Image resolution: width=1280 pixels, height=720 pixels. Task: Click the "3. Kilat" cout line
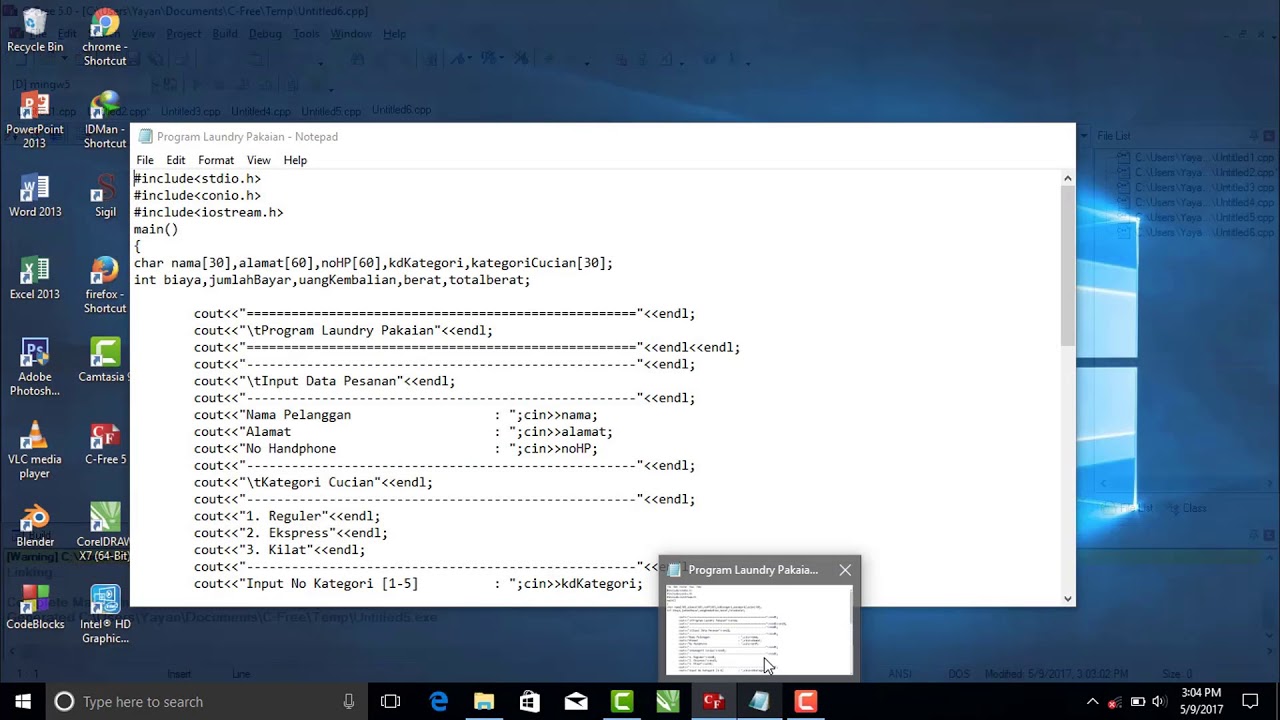click(x=279, y=550)
